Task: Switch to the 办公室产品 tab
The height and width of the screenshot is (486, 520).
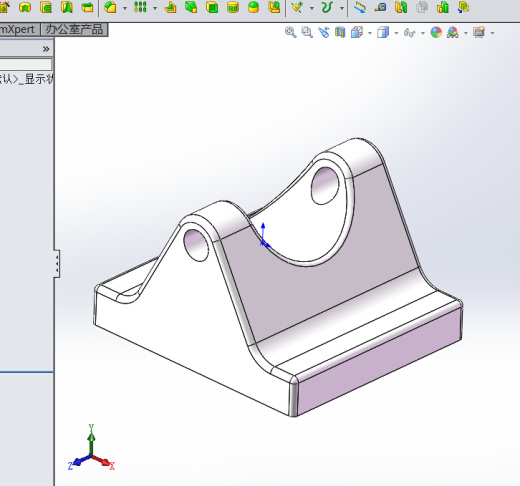Action: tap(74, 29)
